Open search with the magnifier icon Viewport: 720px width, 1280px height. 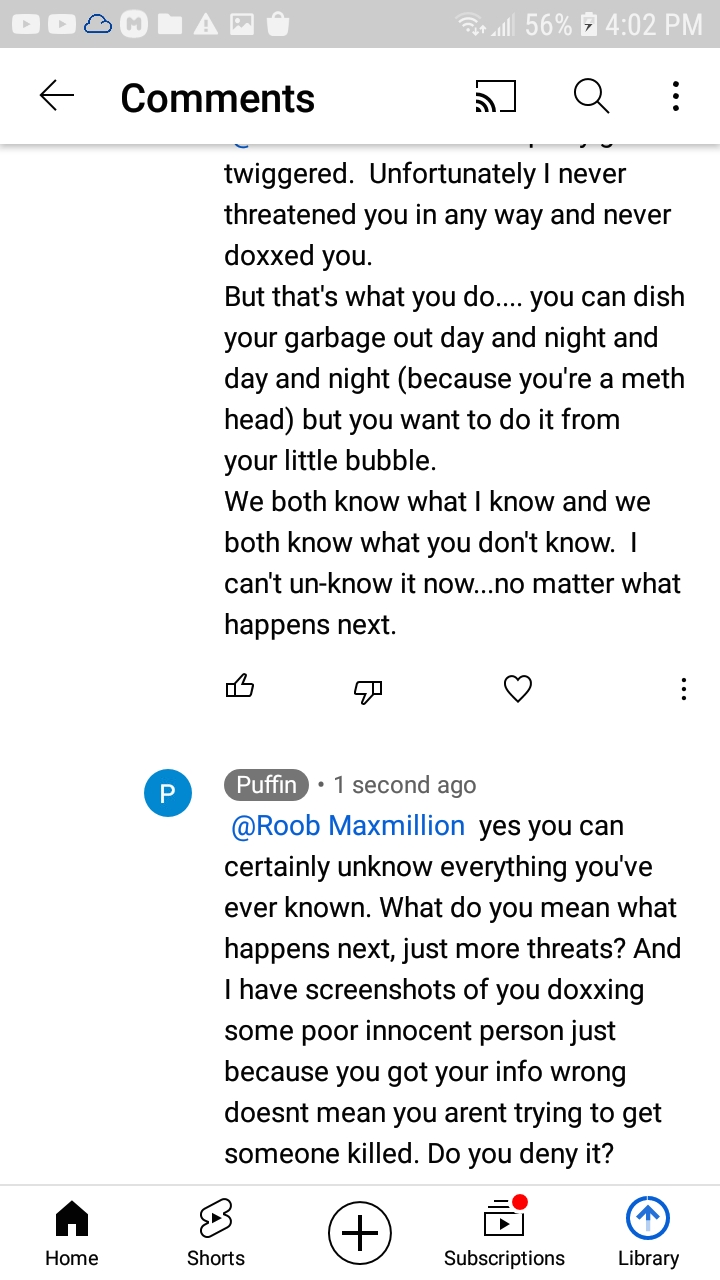click(x=591, y=97)
